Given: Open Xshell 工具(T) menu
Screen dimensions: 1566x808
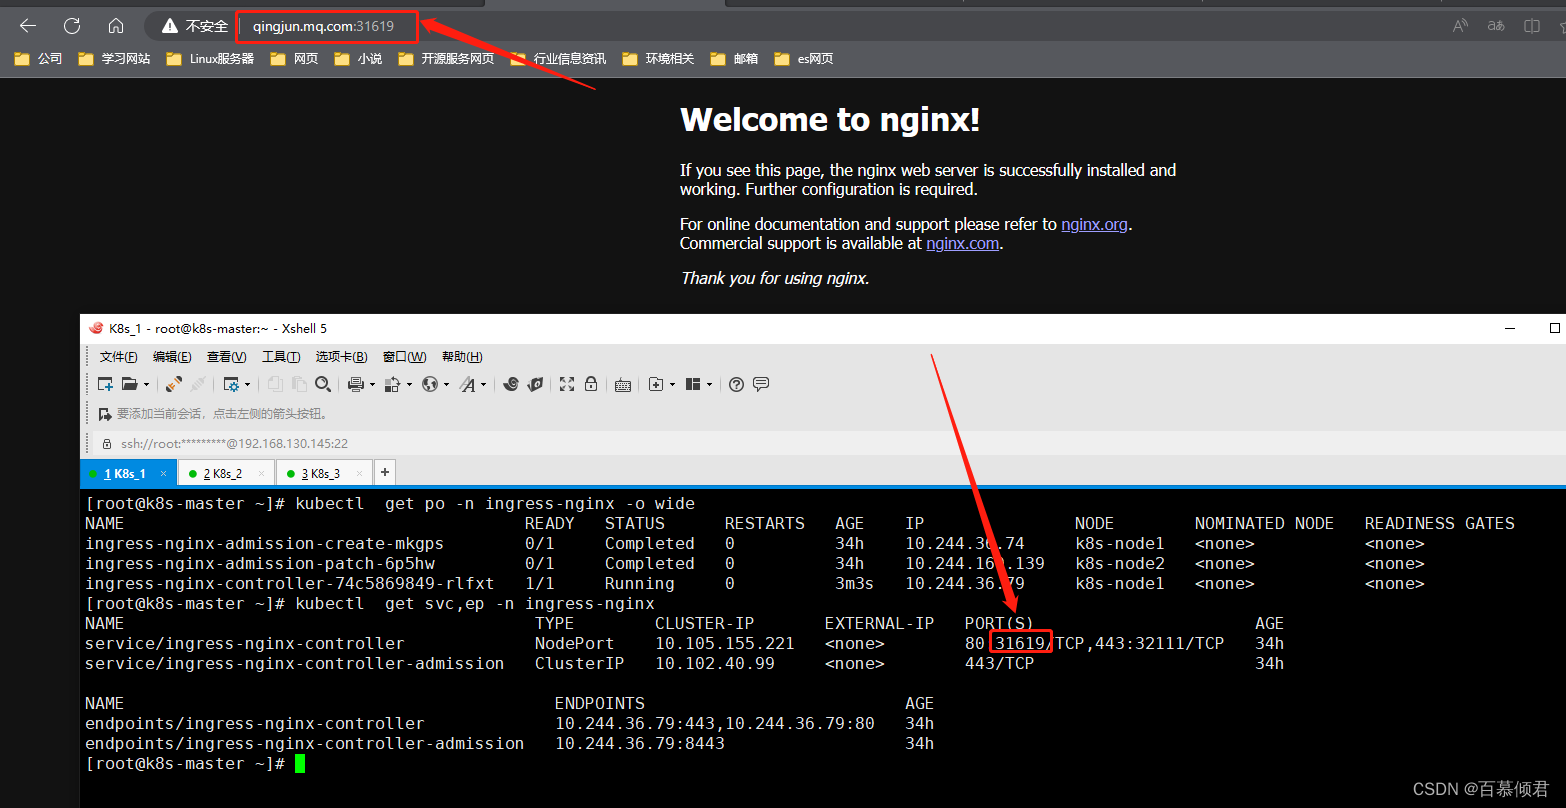Looking at the screenshot, I should coord(281,357).
